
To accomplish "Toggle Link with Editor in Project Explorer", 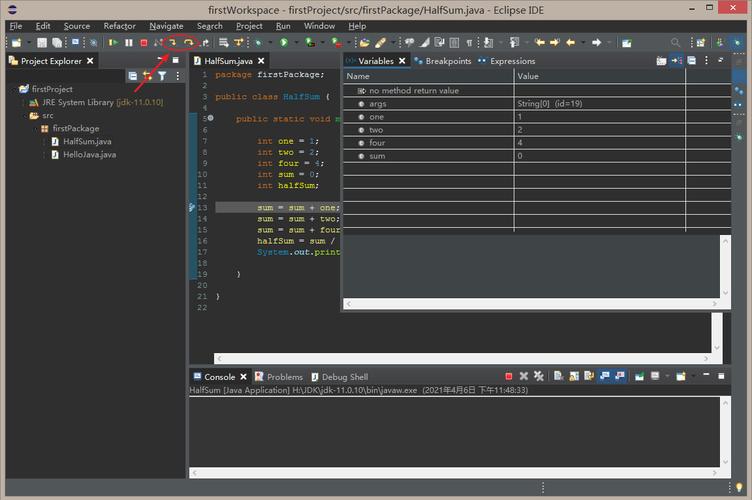I will click(147, 76).
